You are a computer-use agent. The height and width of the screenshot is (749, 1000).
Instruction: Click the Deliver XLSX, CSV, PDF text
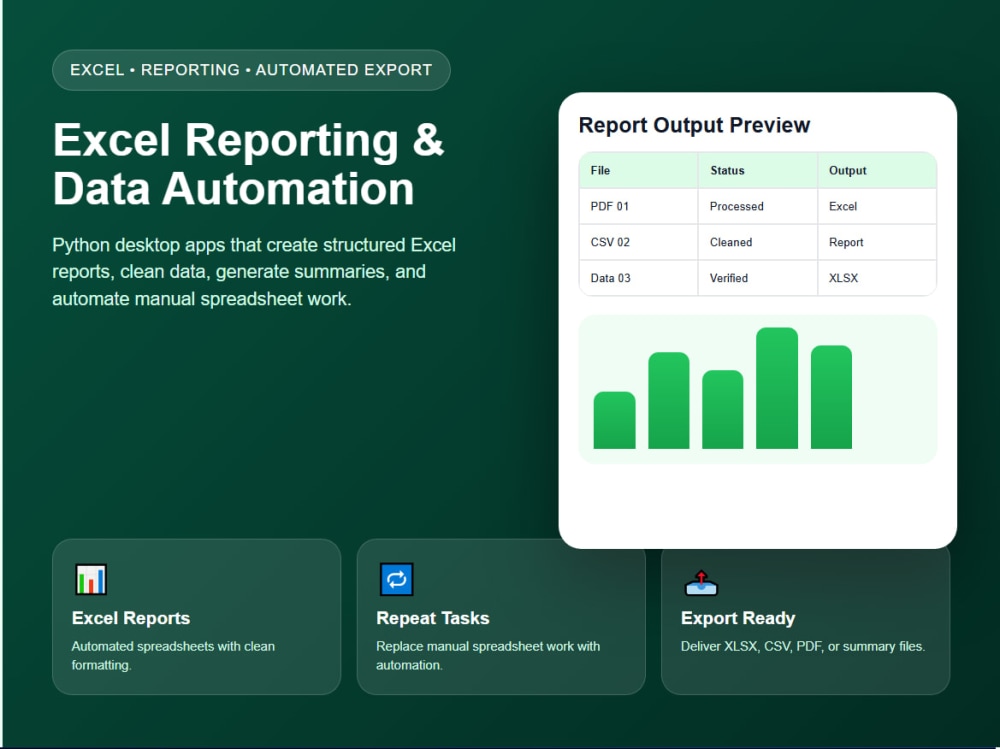[802, 646]
